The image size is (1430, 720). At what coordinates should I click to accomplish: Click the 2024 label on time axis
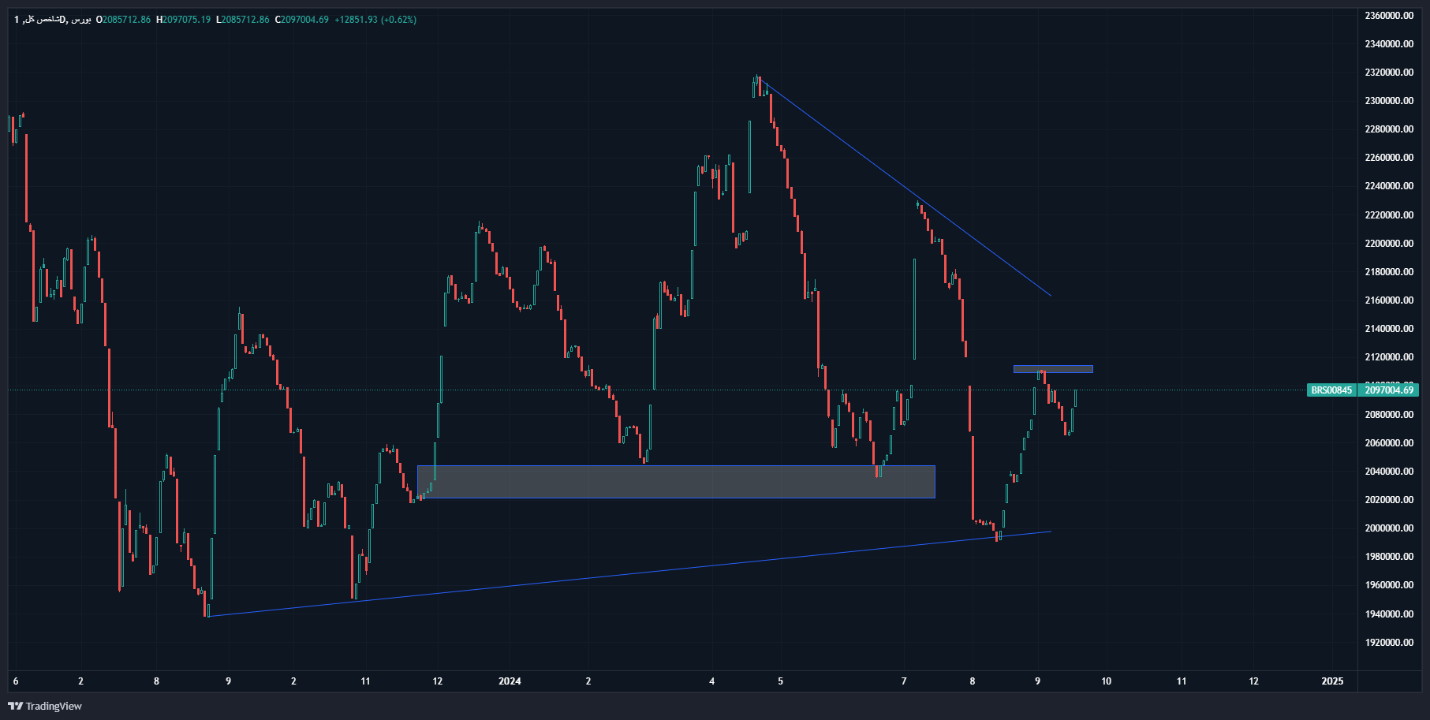(510, 681)
